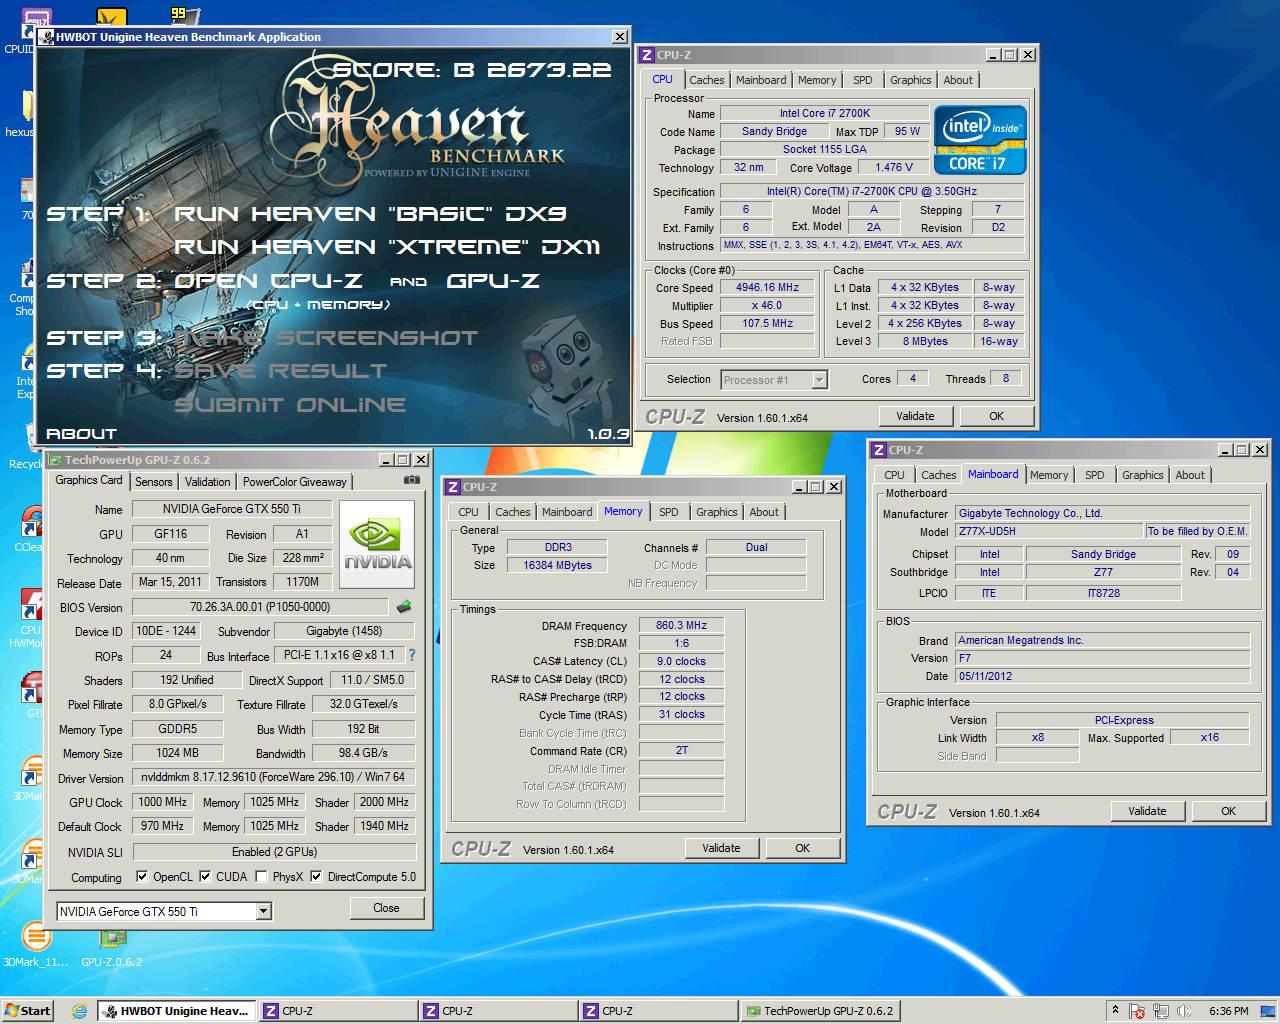The width and height of the screenshot is (1280, 1024).
Task: Click the memory Size value 16384 MBytes
Action: pyautogui.click(x=557, y=565)
